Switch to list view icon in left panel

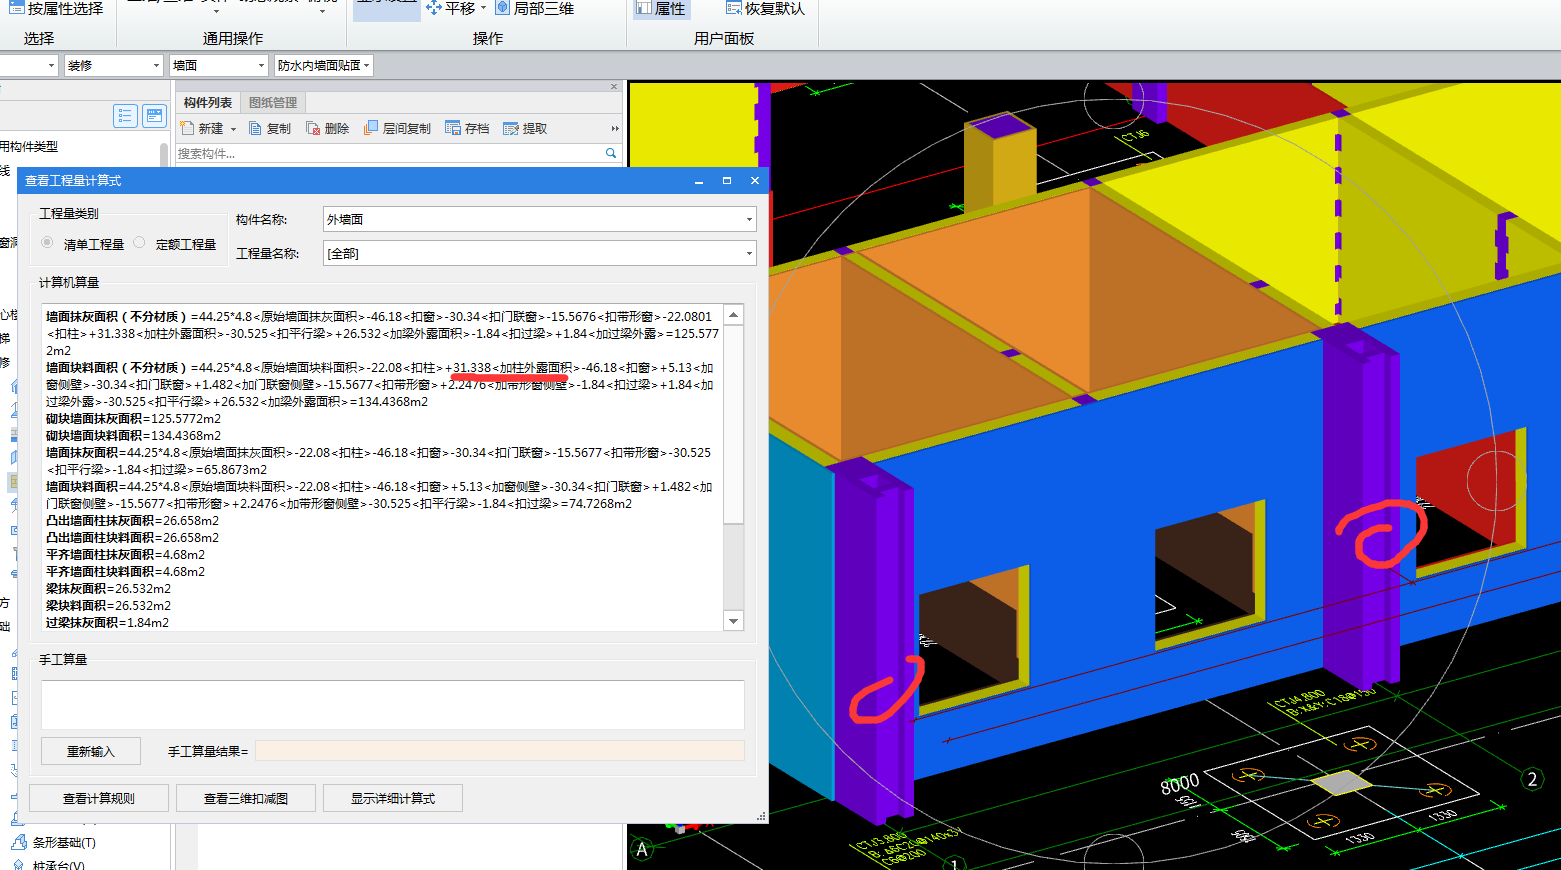coord(125,116)
